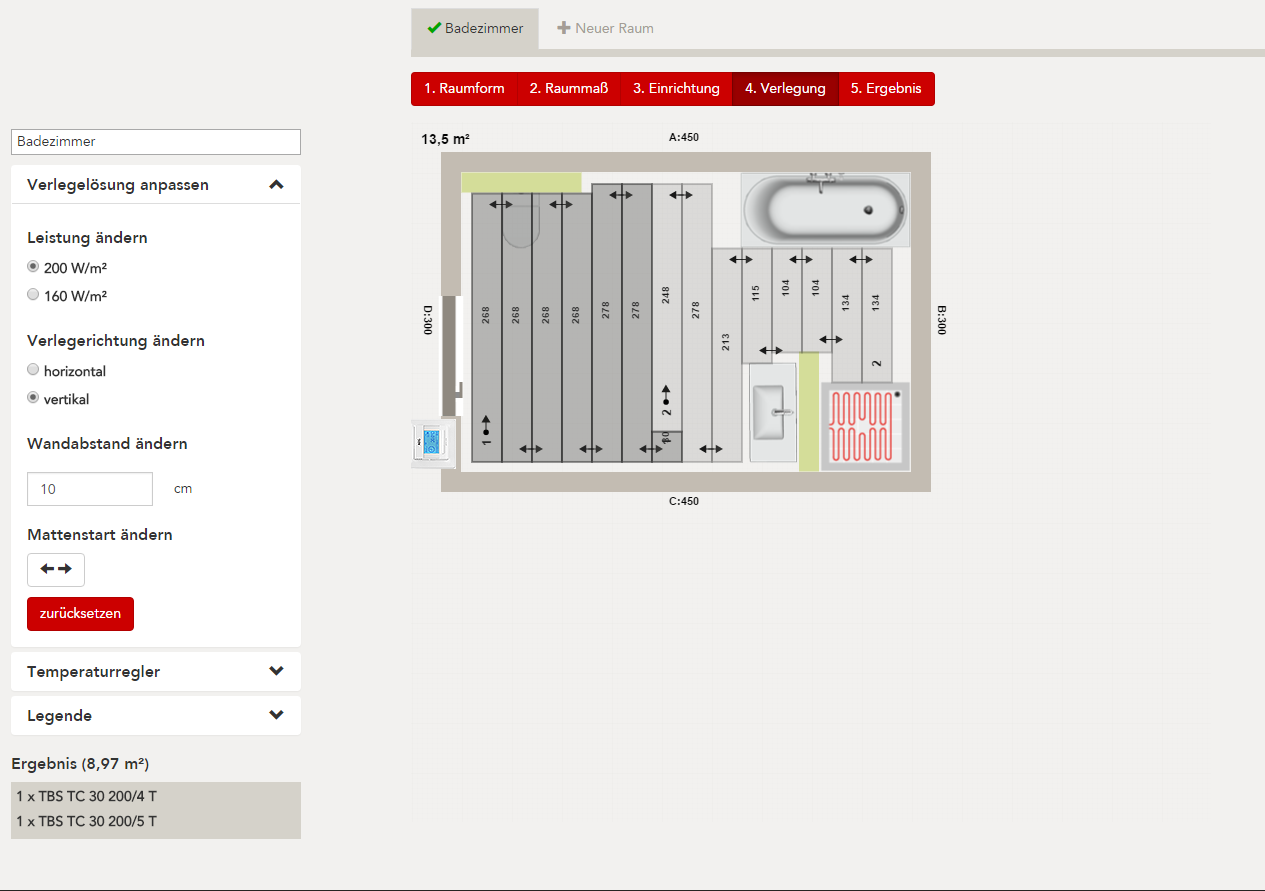Click the green checkmark on Badezimmer tab
The width and height of the screenshot is (1265, 891).
point(434,28)
